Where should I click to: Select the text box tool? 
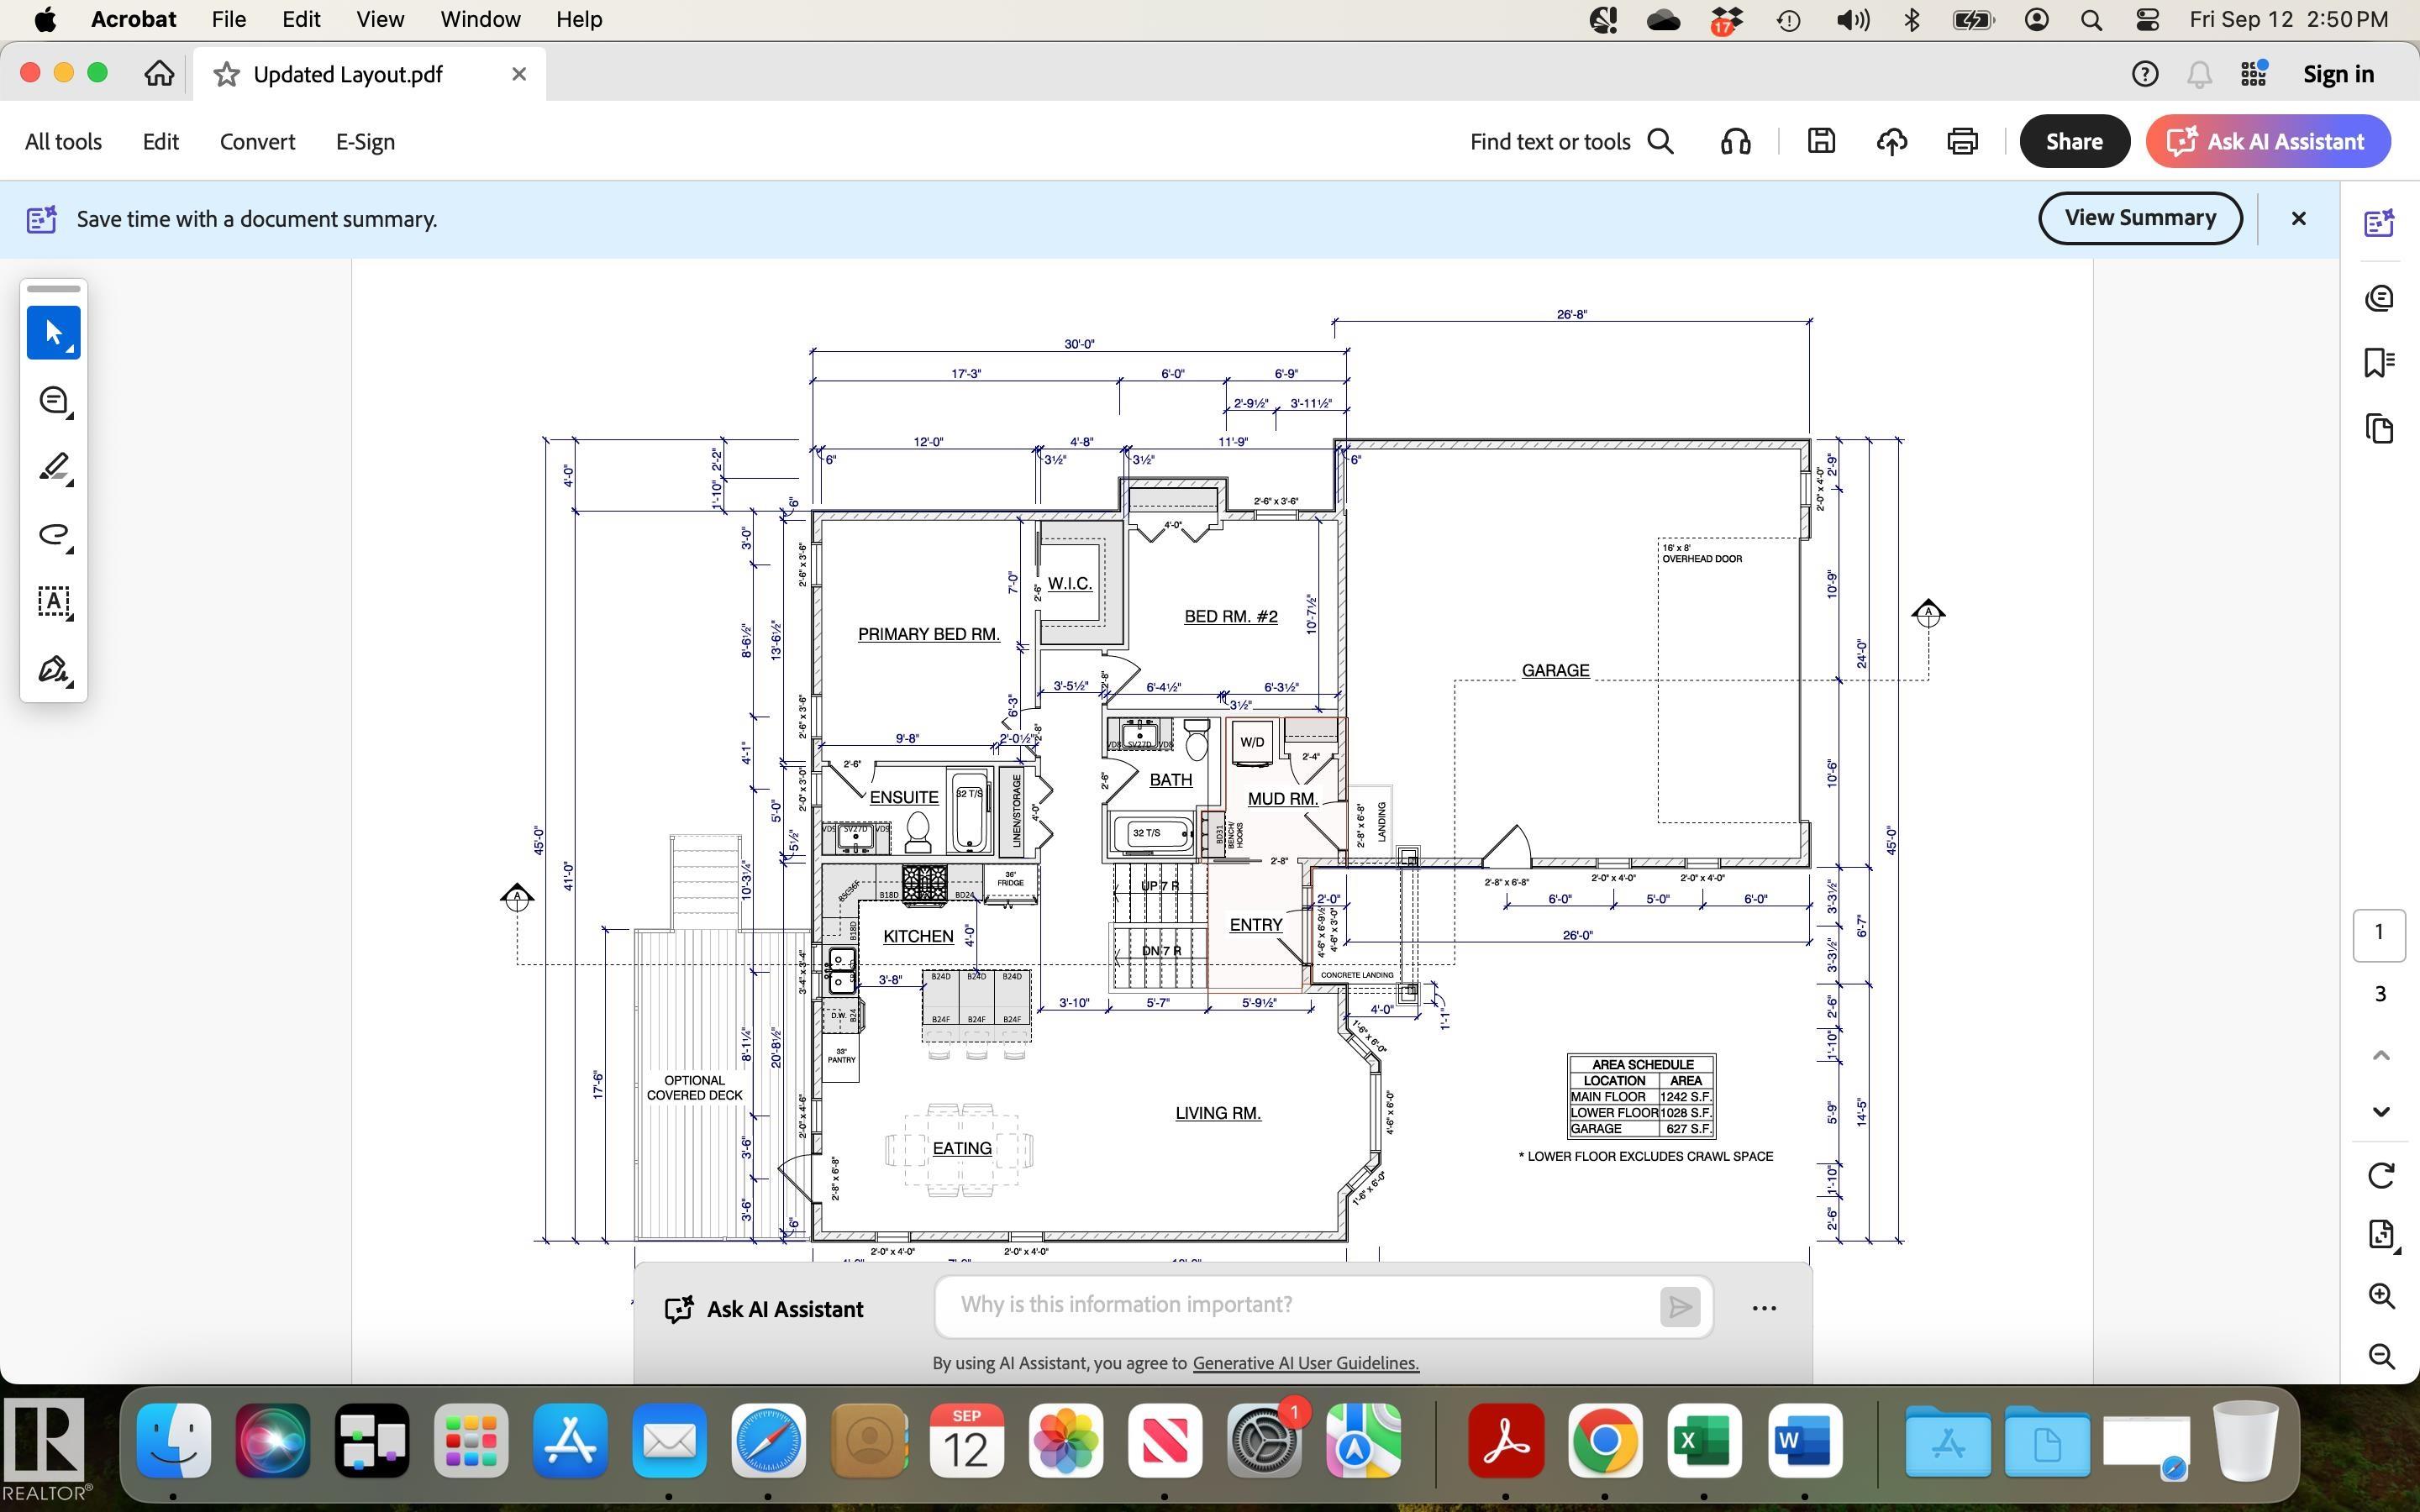point(53,602)
